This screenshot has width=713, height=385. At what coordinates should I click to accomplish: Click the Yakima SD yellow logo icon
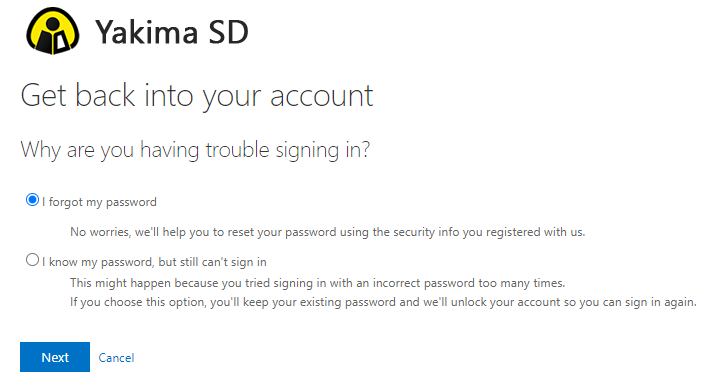(53, 31)
